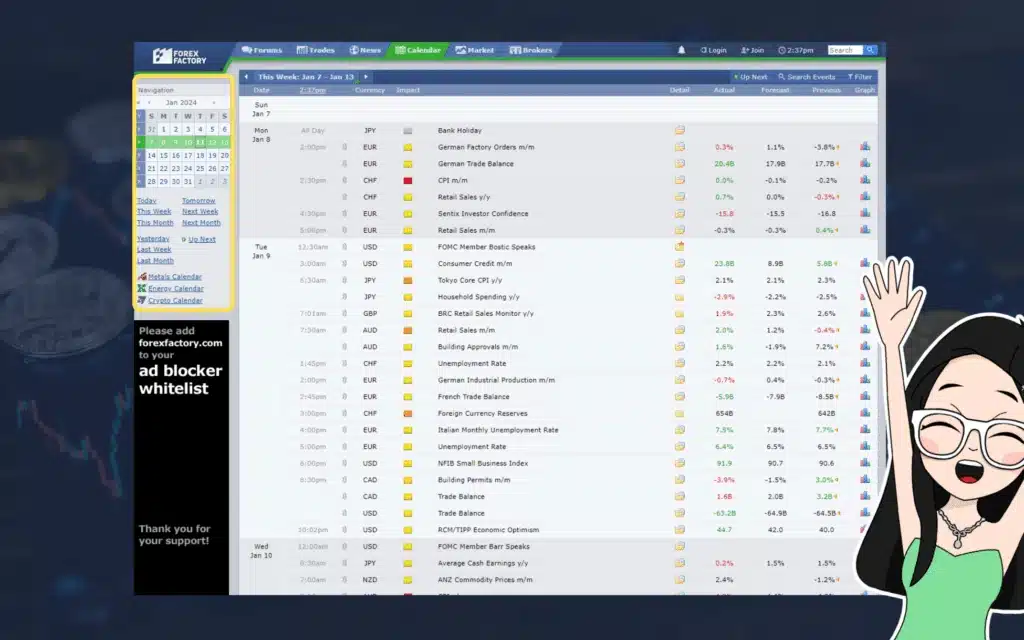Click into the Search input field

pos(845,50)
